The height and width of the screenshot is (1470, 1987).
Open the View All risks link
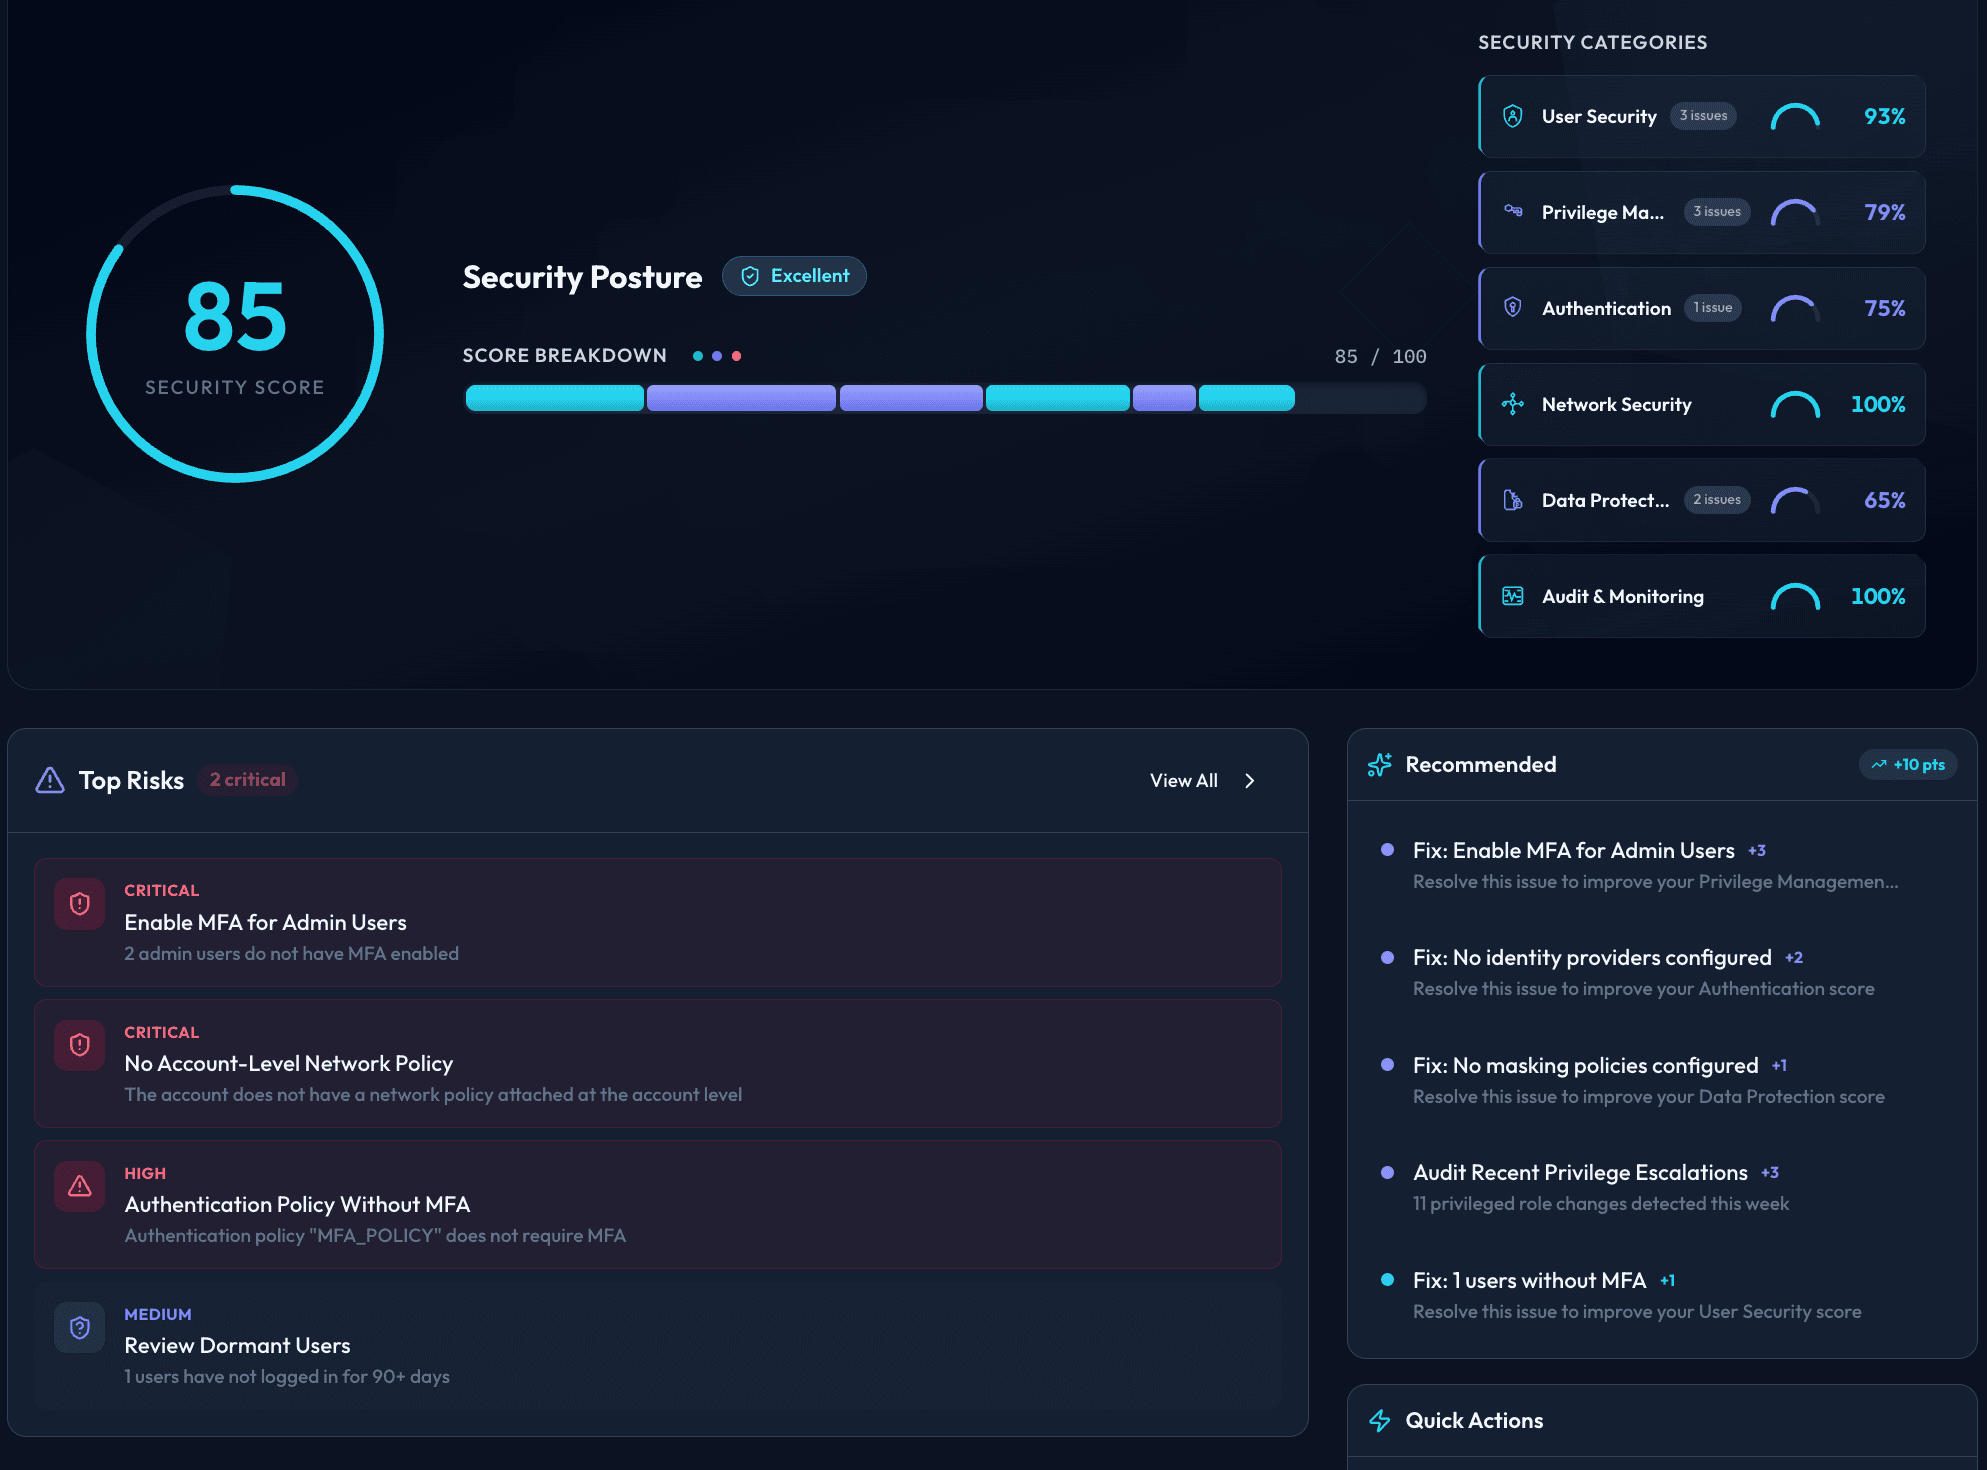1183,780
